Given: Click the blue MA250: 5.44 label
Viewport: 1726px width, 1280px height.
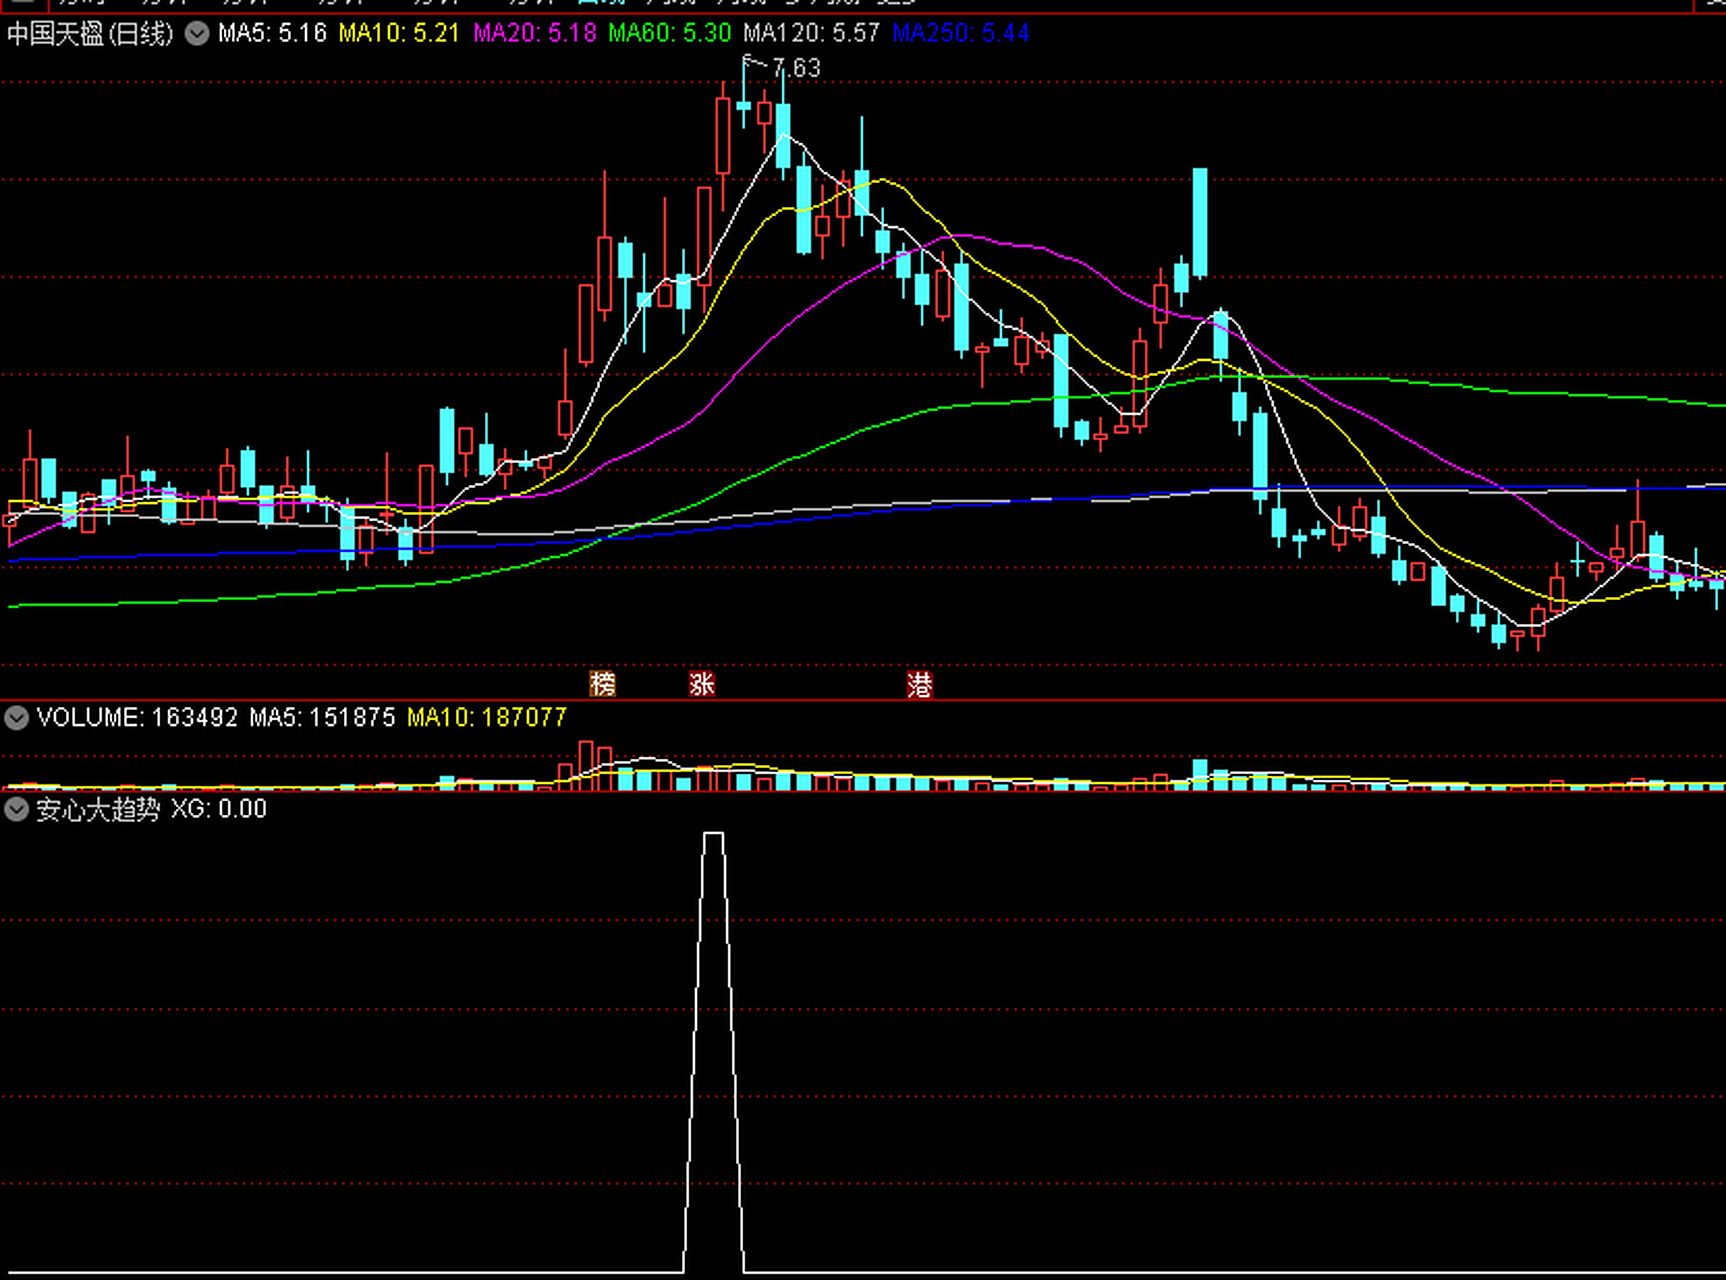Looking at the screenshot, I should tap(961, 33).
